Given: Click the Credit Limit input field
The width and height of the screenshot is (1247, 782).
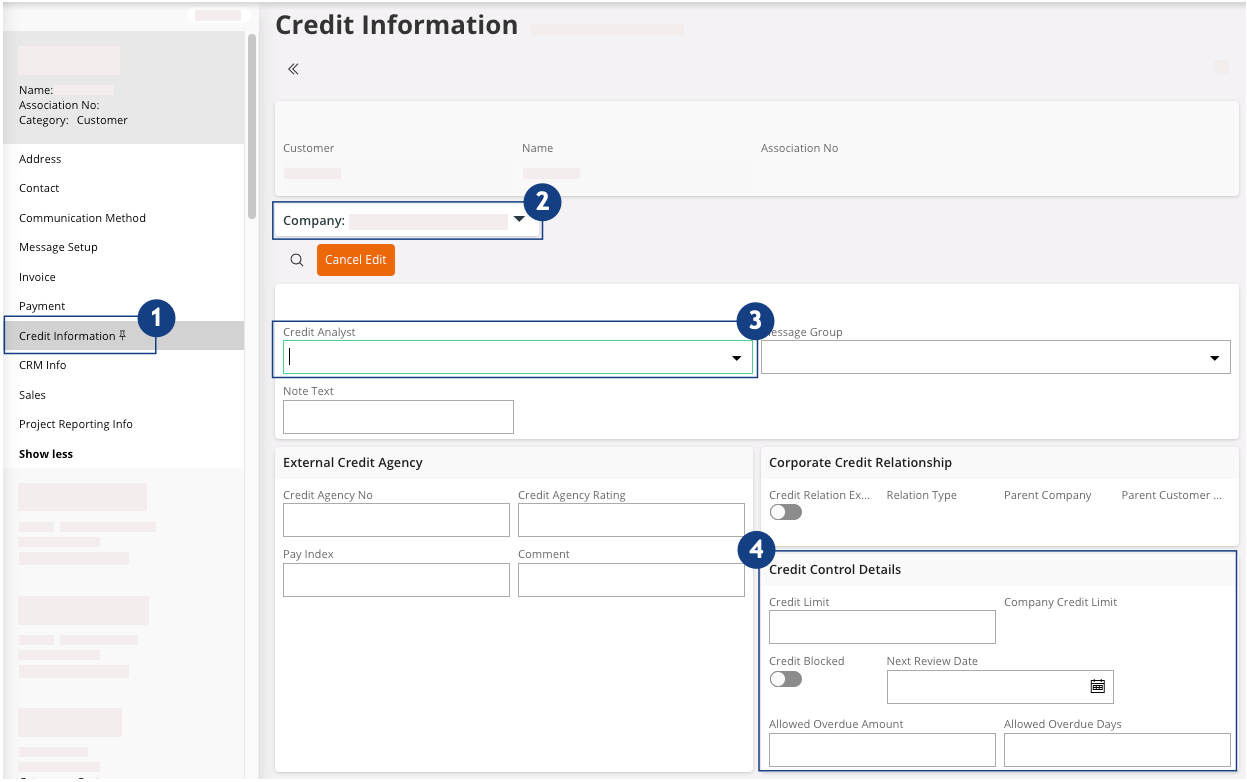Looking at the screenshot, I should click(882, 627).
